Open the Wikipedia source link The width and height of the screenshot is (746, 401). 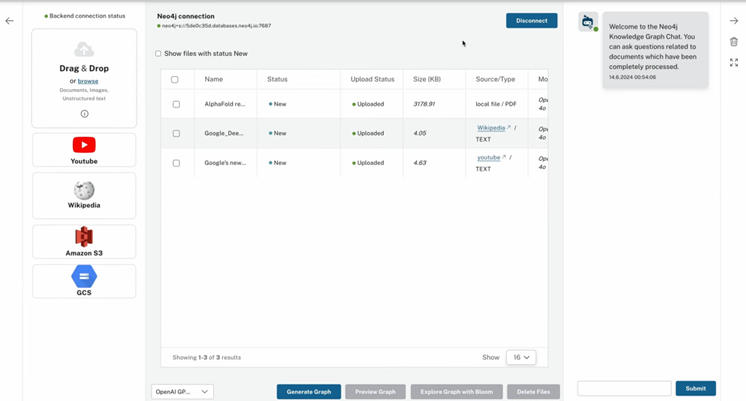tap(491, 128)
